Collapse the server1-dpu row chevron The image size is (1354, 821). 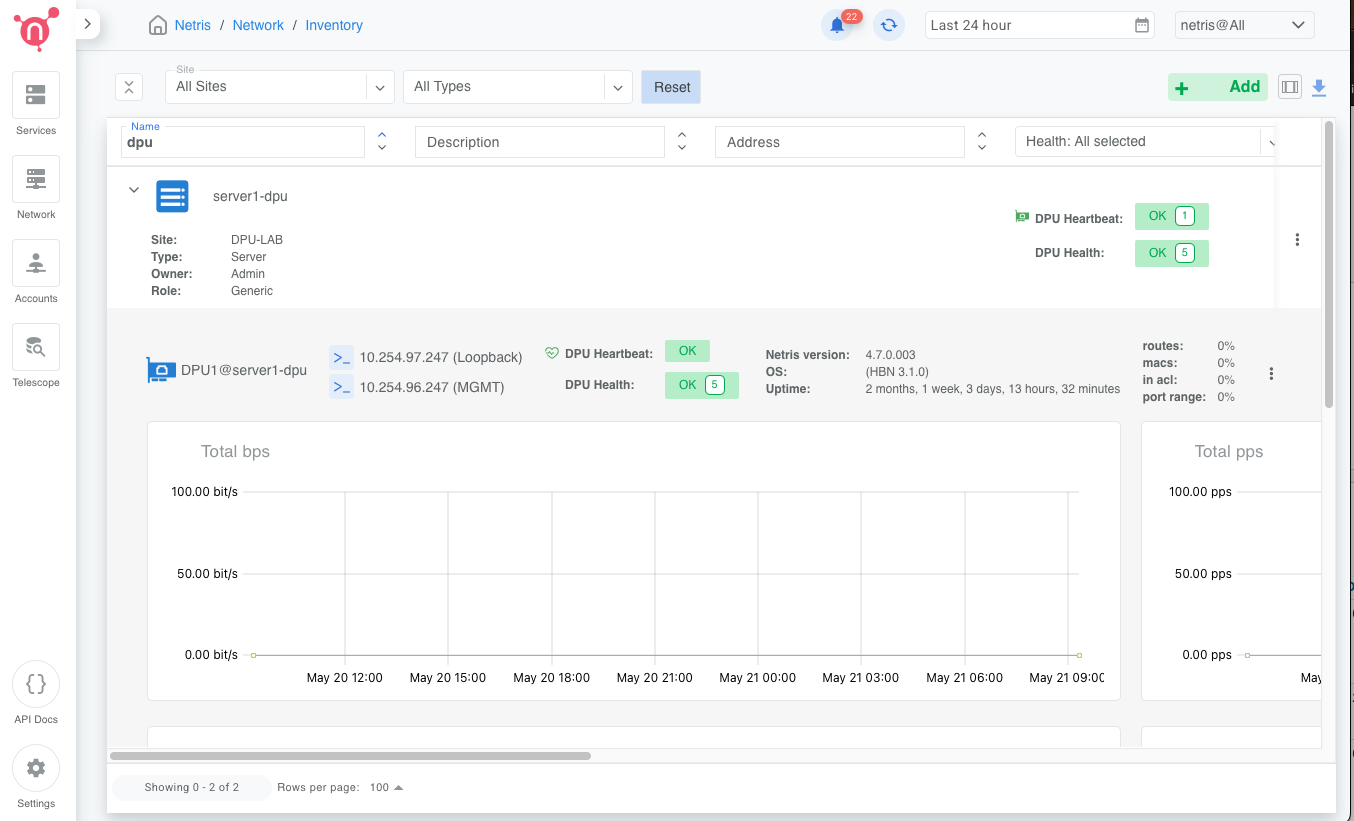point(134,190)
